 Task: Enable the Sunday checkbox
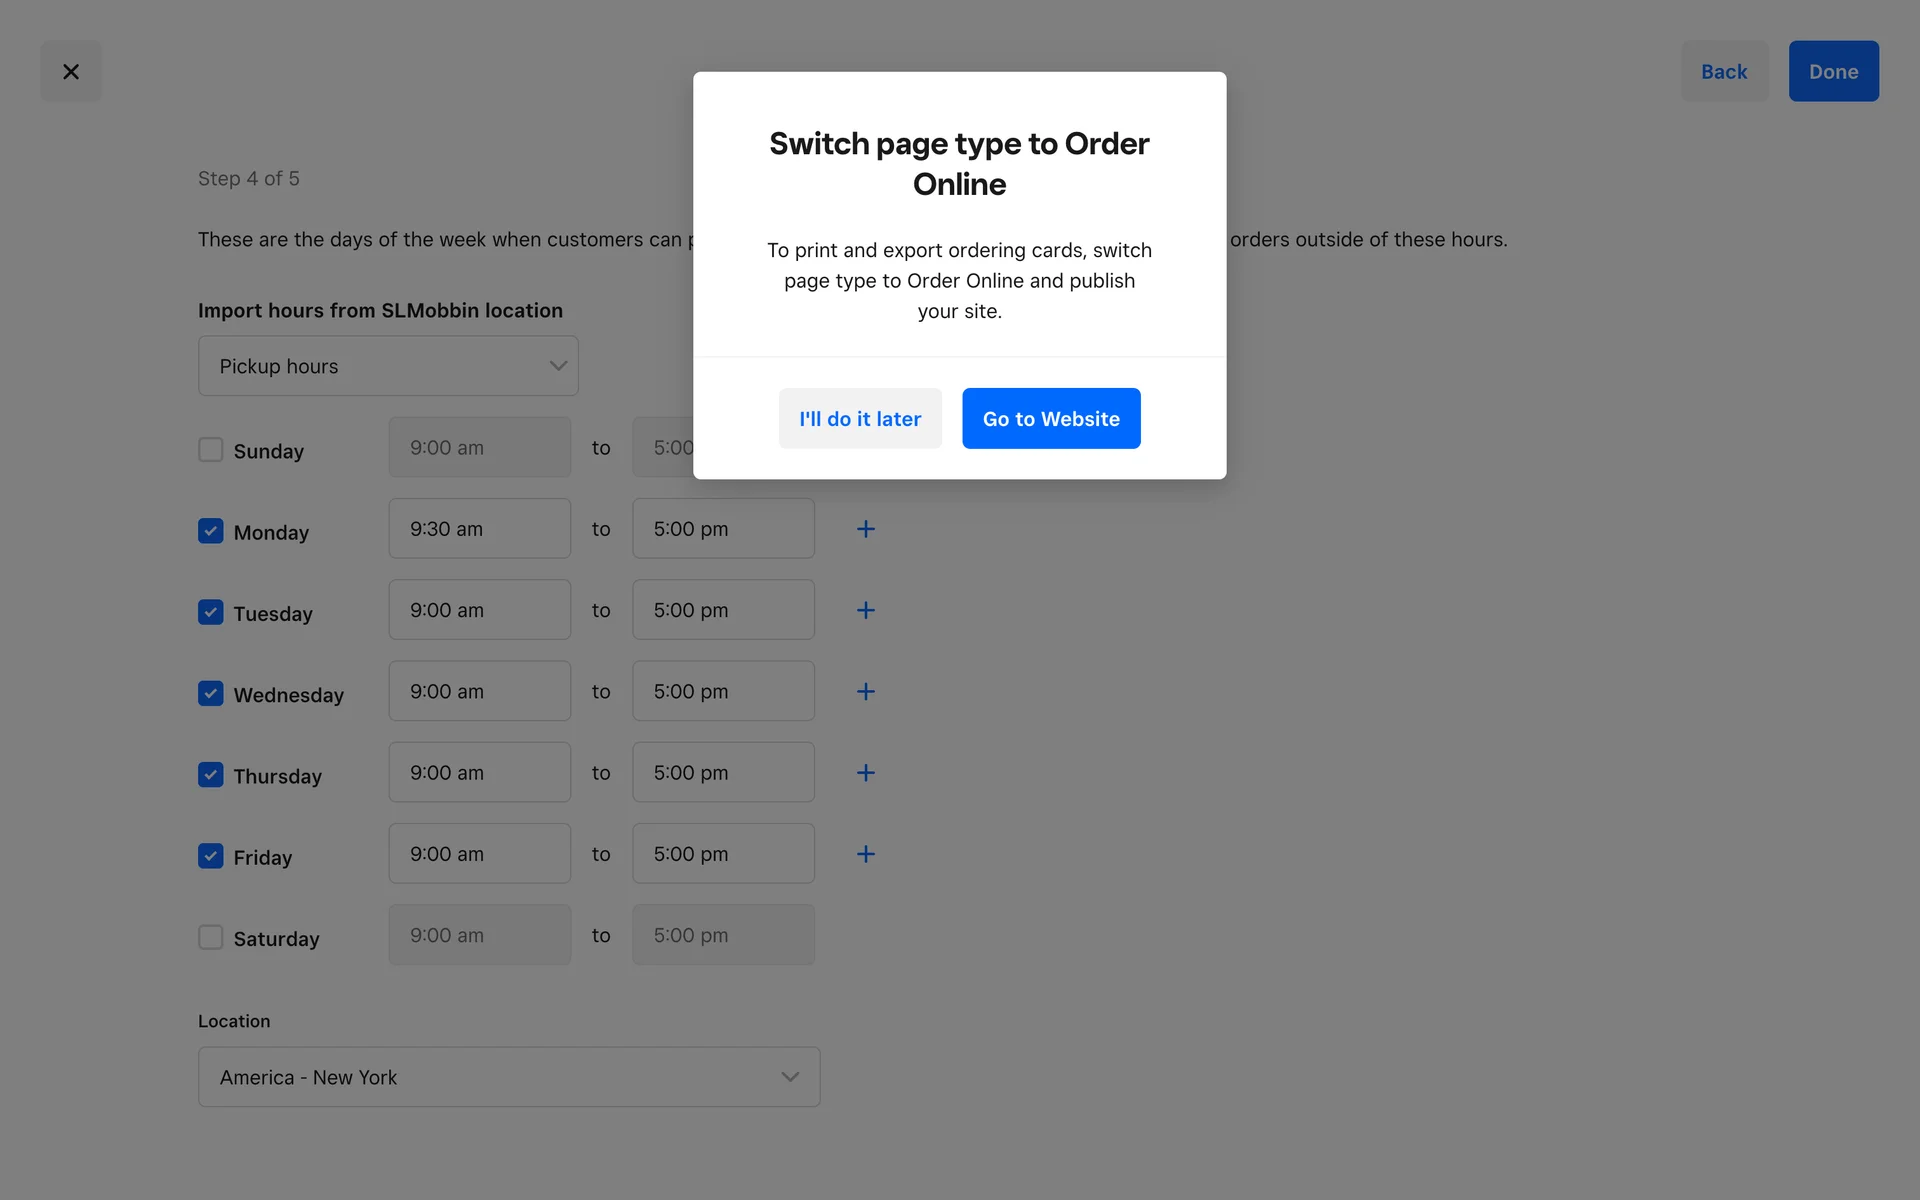coord(210,450)
